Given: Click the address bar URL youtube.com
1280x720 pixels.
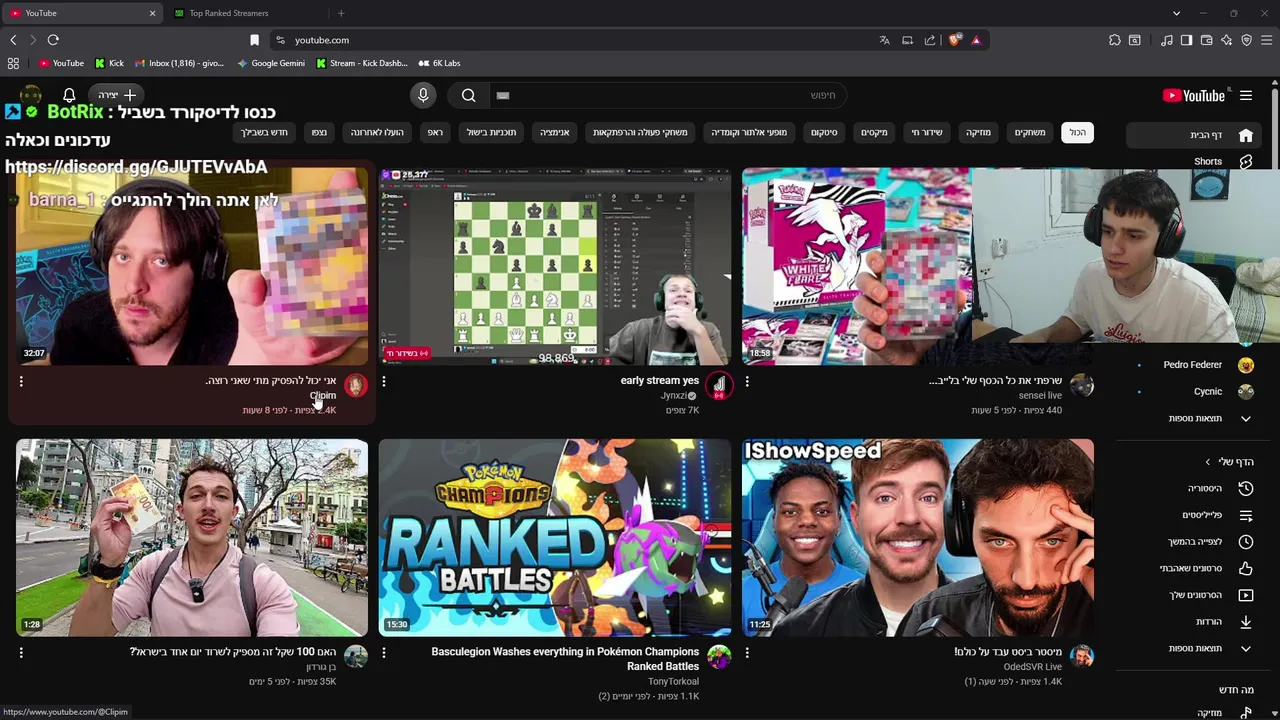Looking at the screenshot, I should point(322,40).
